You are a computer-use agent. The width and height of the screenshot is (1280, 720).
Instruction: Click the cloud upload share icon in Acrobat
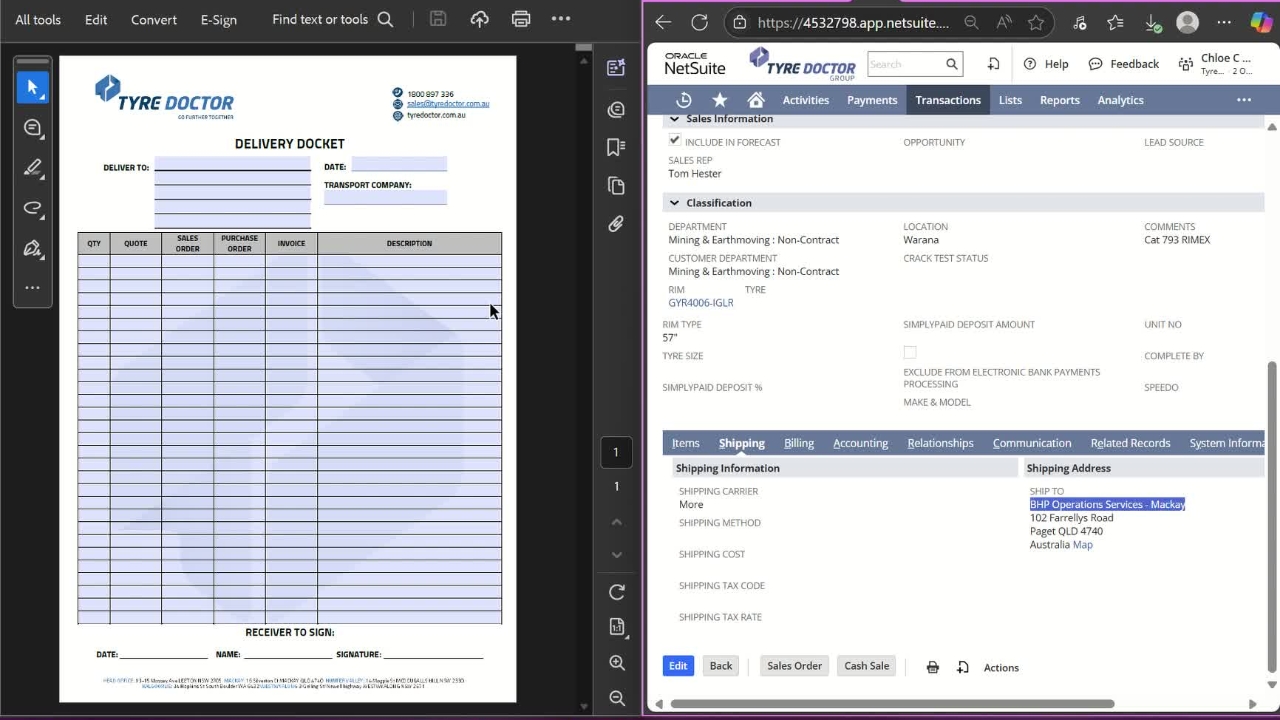(x=479, y=19)
